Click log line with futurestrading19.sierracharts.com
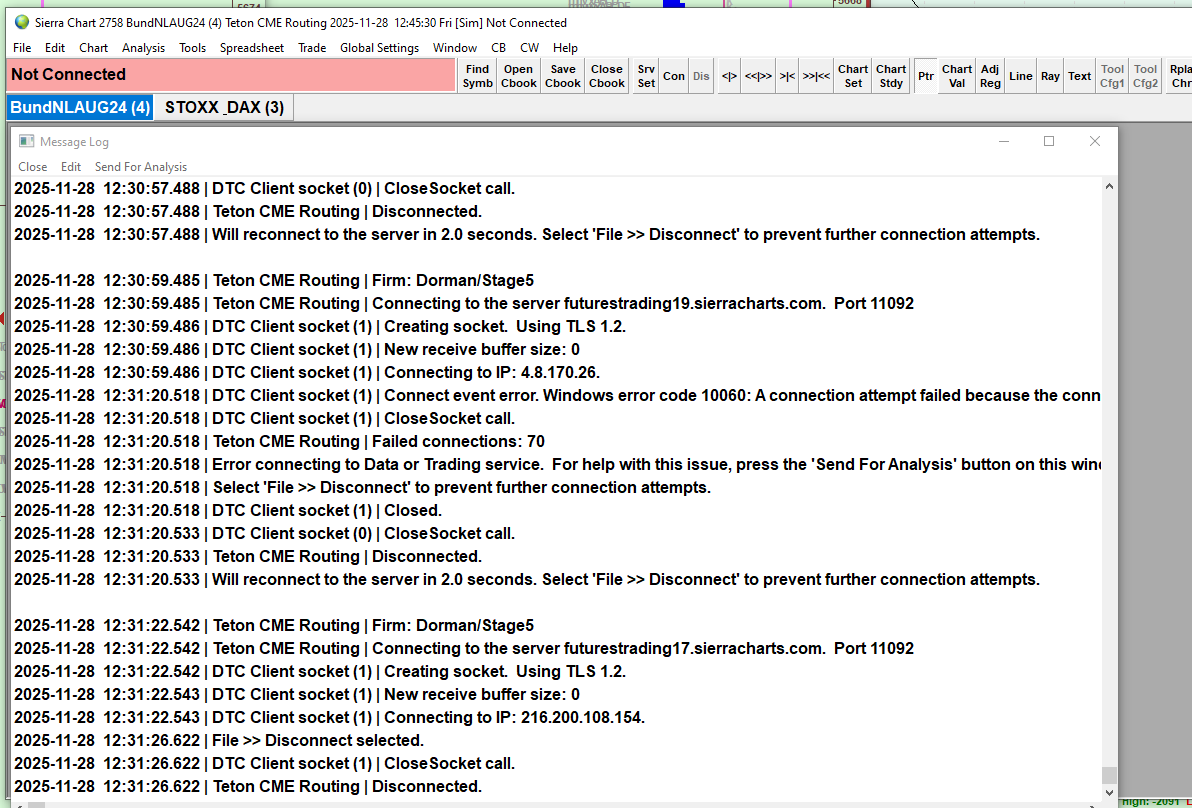 point(464,303)
